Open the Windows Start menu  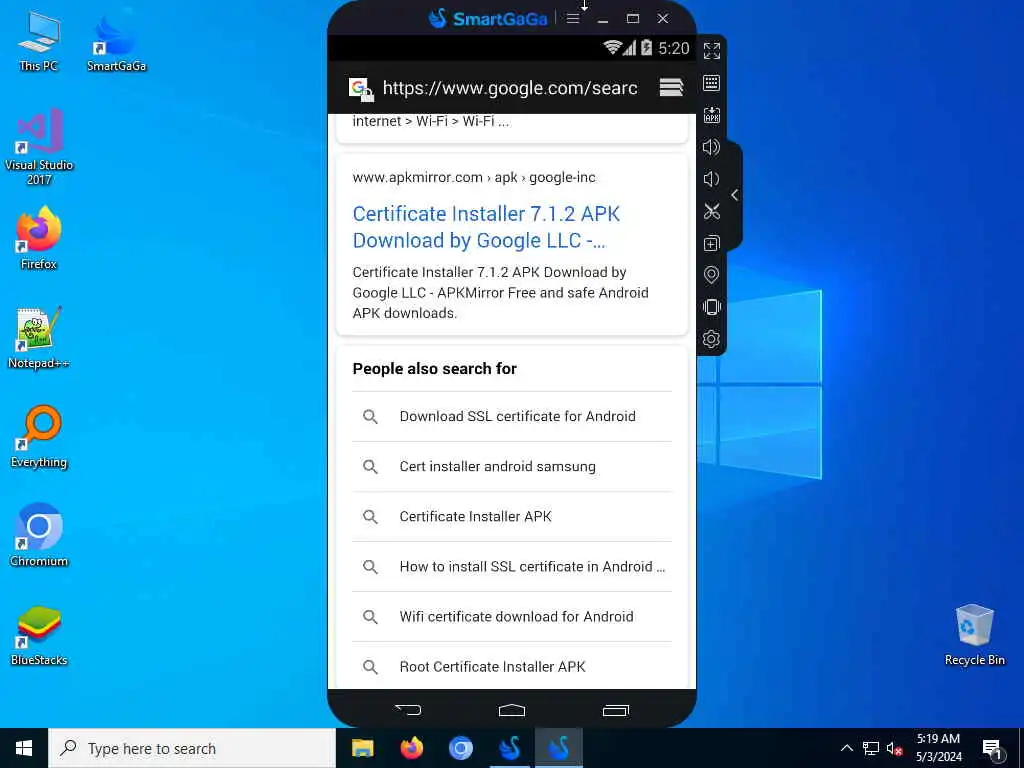(24, 748)
